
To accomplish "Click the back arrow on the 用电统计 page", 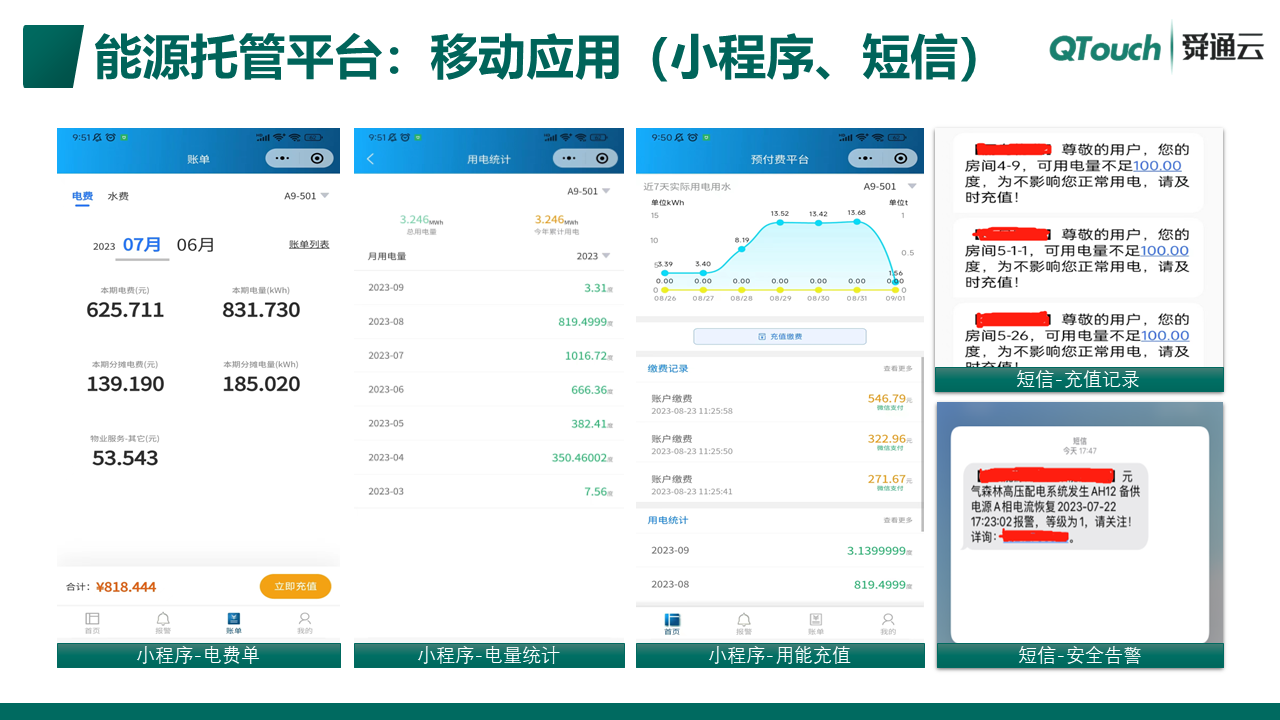I will point(368,157).
